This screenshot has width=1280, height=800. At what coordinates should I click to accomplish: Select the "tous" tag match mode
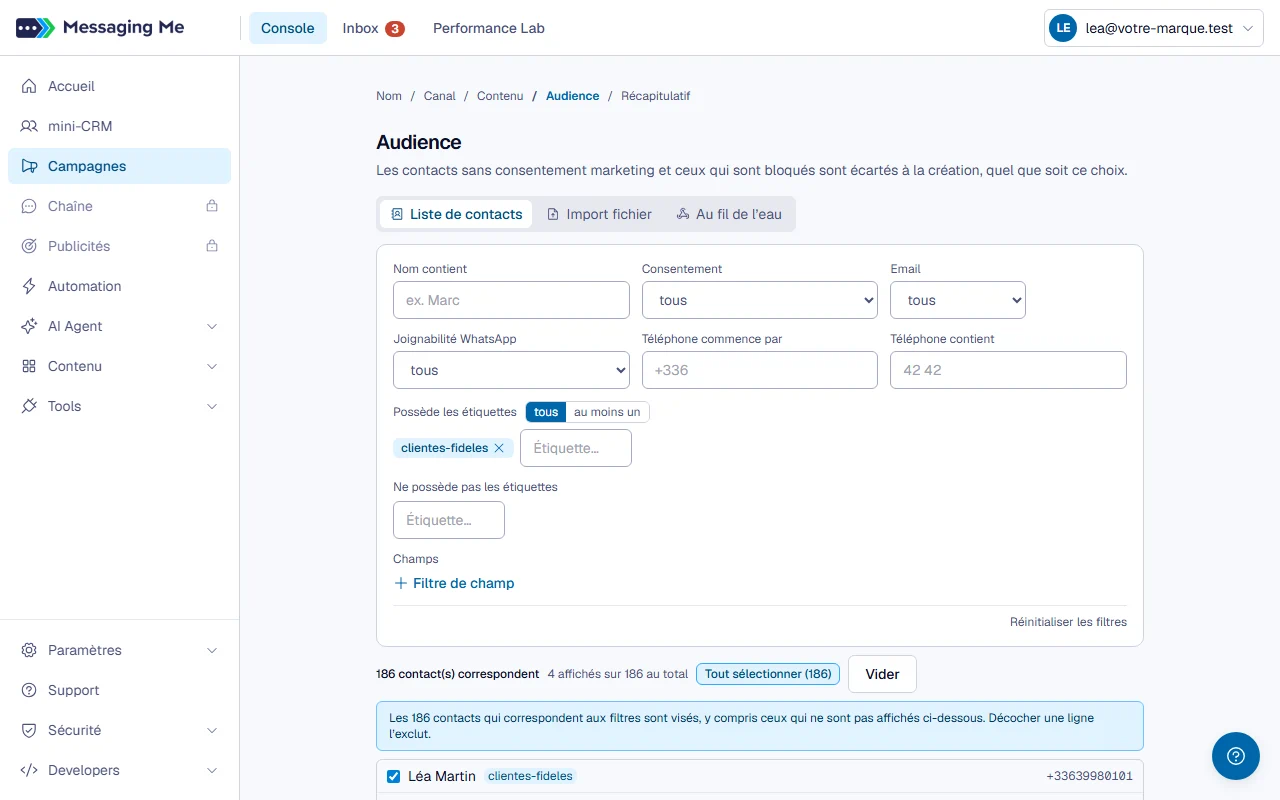pos(546,412)
